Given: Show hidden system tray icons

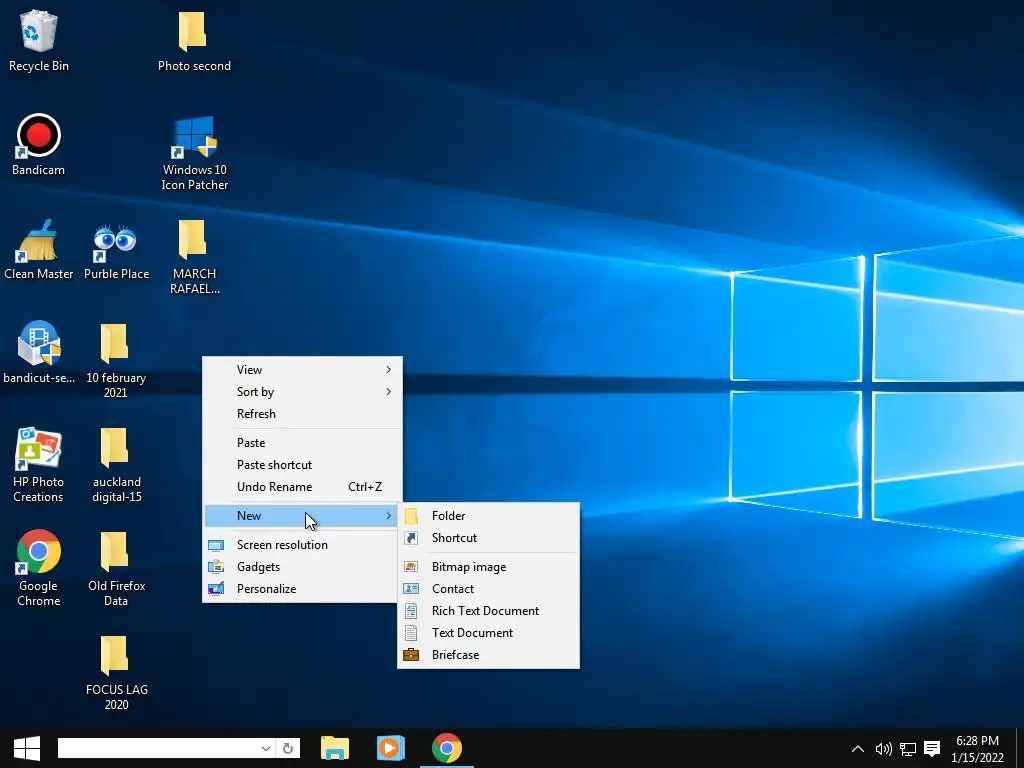Looking at the screenshot, I should tap(858, 749).
